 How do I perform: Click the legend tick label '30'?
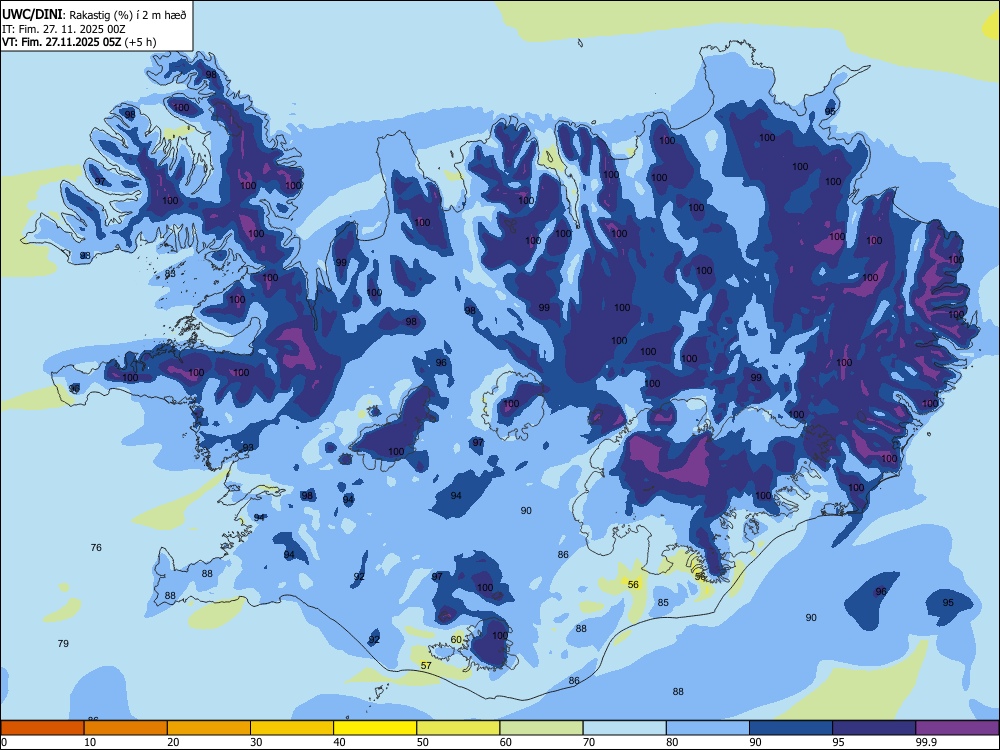256,742
